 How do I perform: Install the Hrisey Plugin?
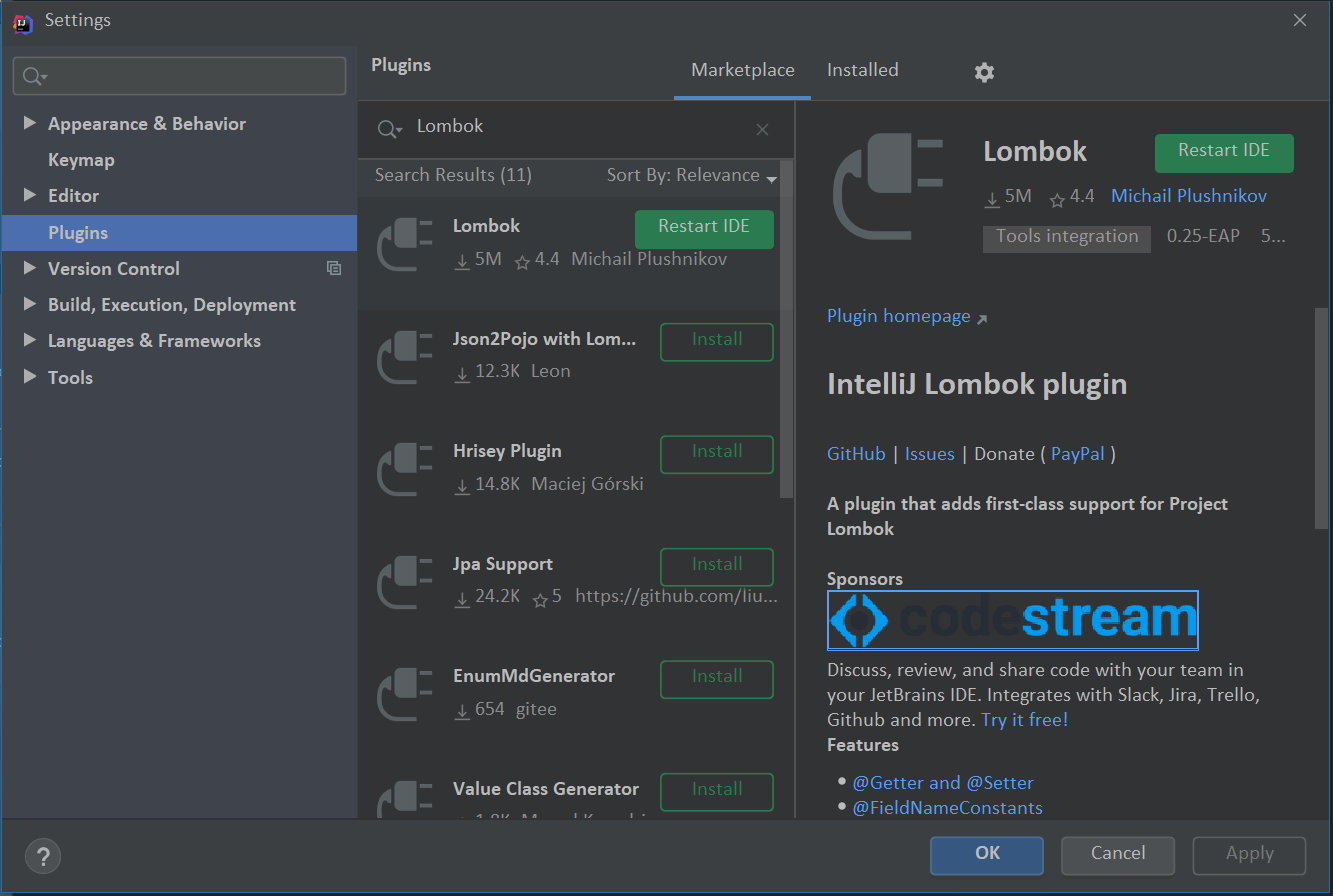[717, 454]
